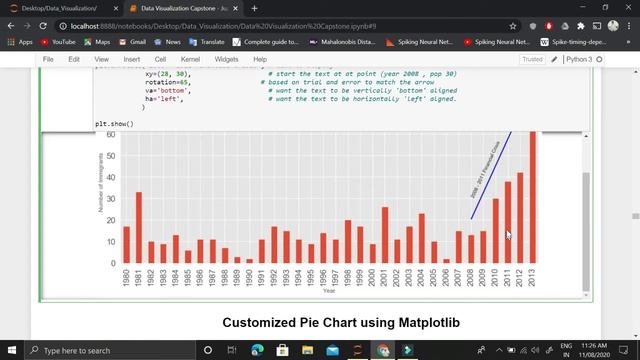This screenshot has height=360, width=640.
Task: Go back with the browser back arrow
Action: click(11, 26)
